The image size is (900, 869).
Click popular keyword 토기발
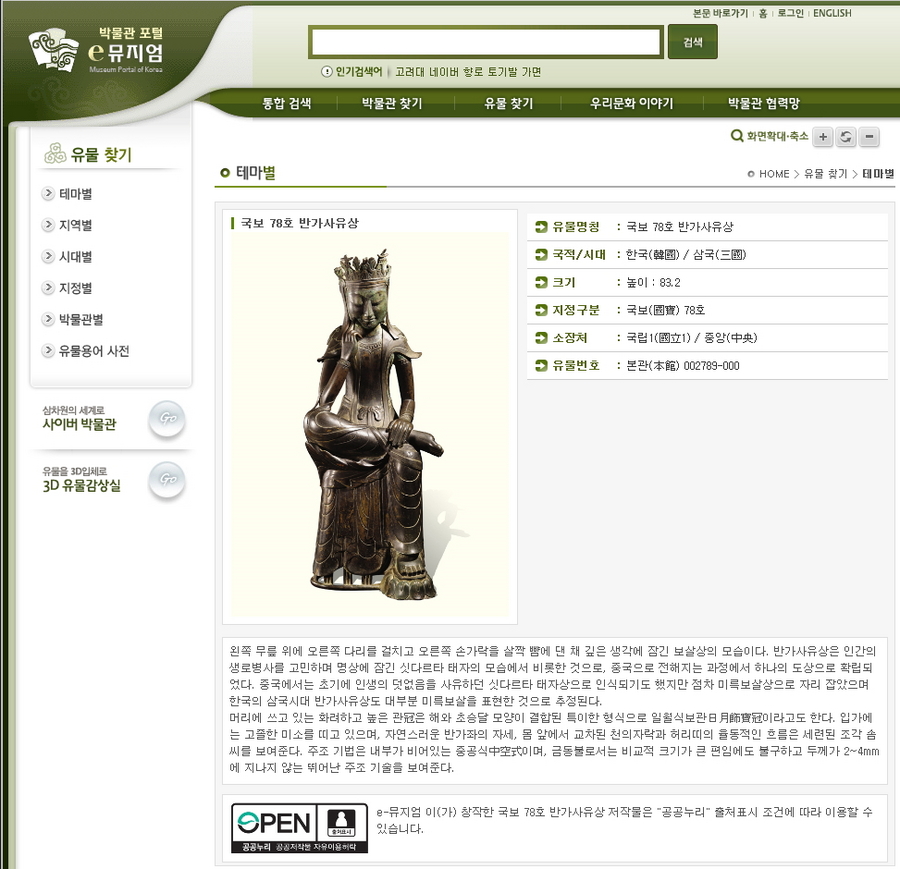[503, 72]
